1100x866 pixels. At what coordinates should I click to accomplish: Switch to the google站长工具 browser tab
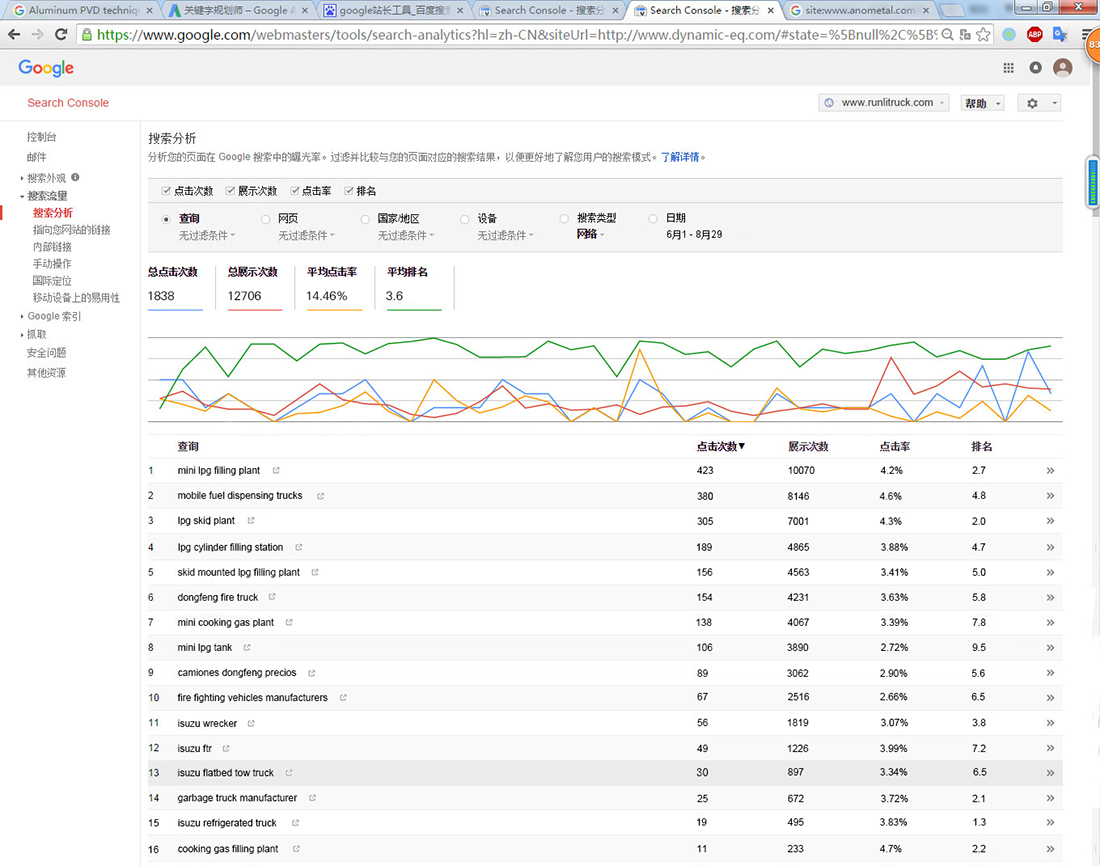coord(394,11)
